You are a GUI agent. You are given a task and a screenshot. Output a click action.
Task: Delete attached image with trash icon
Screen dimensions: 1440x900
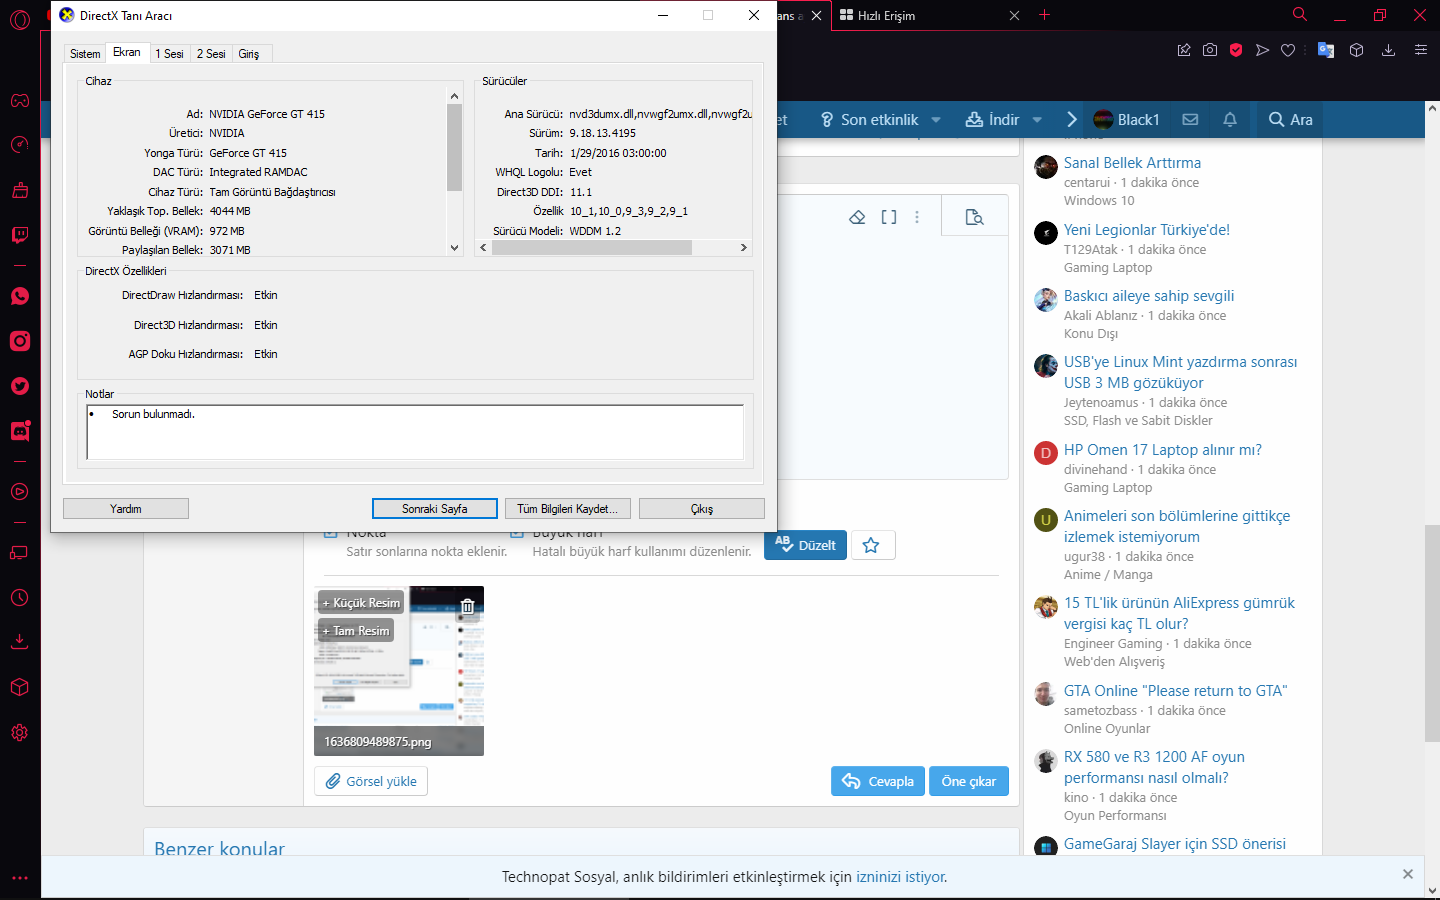point(467,605)
